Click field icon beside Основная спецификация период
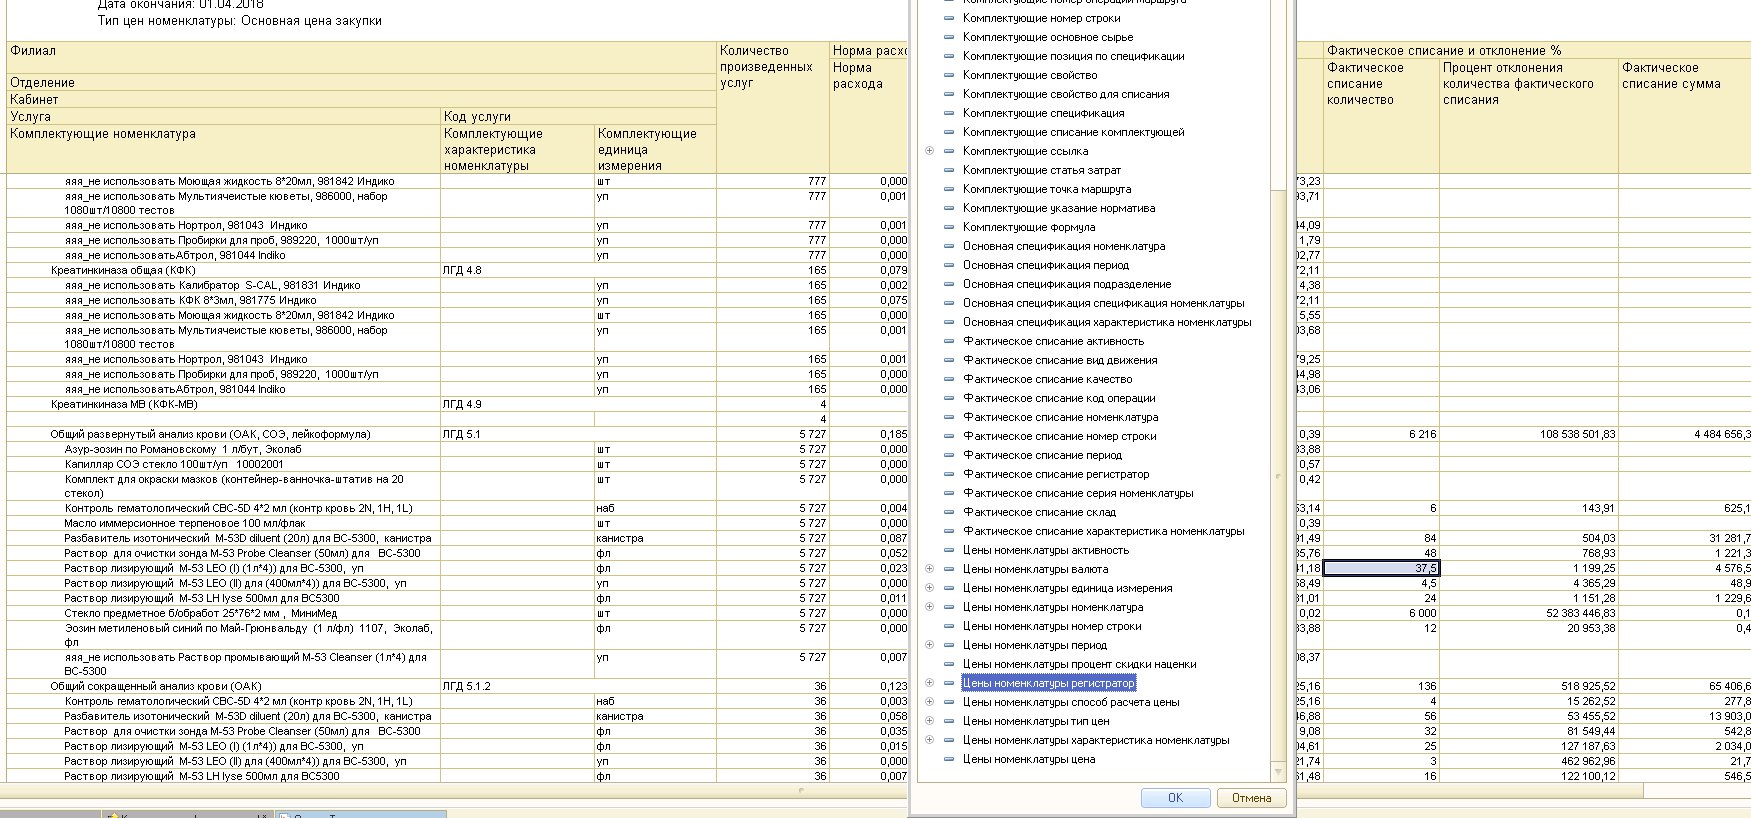1751x818 pixels. pos(949,265)
